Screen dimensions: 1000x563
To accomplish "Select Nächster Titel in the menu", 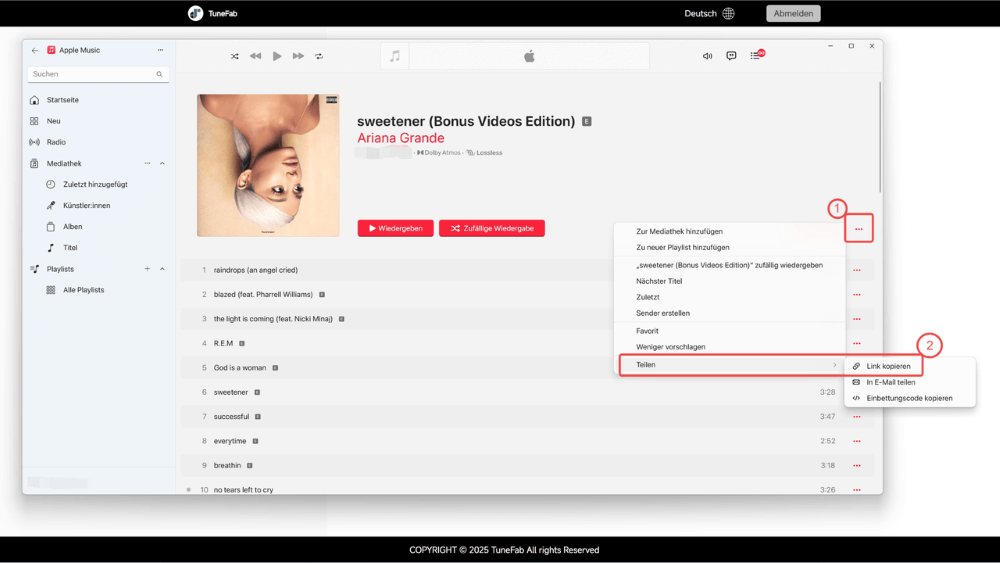I will pyautogui.click(x=659, y=281).
